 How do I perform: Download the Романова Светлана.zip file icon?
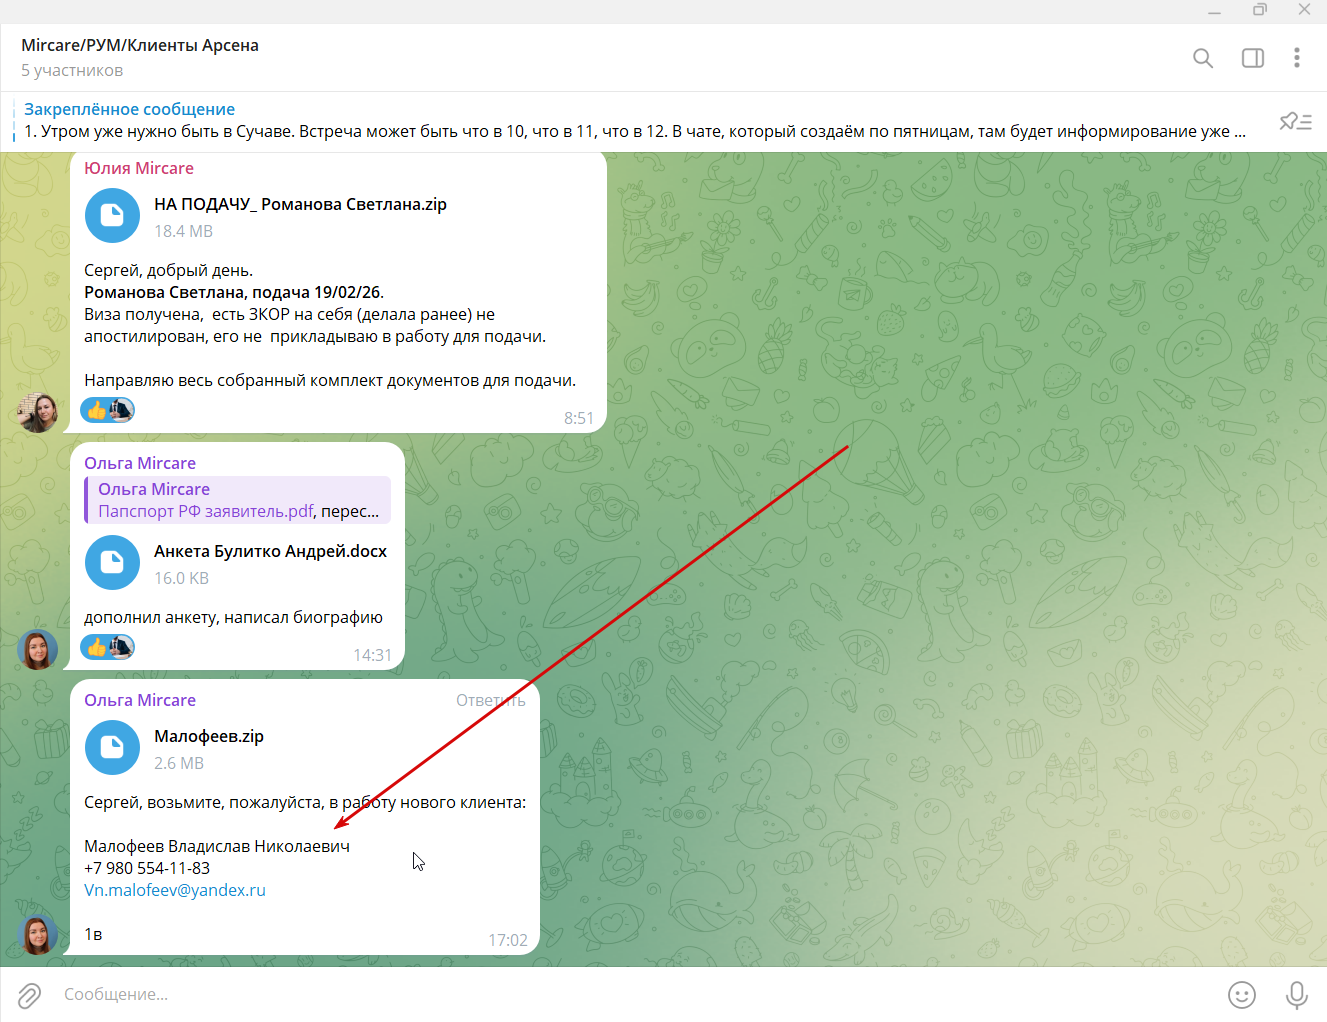click(112, 216)
